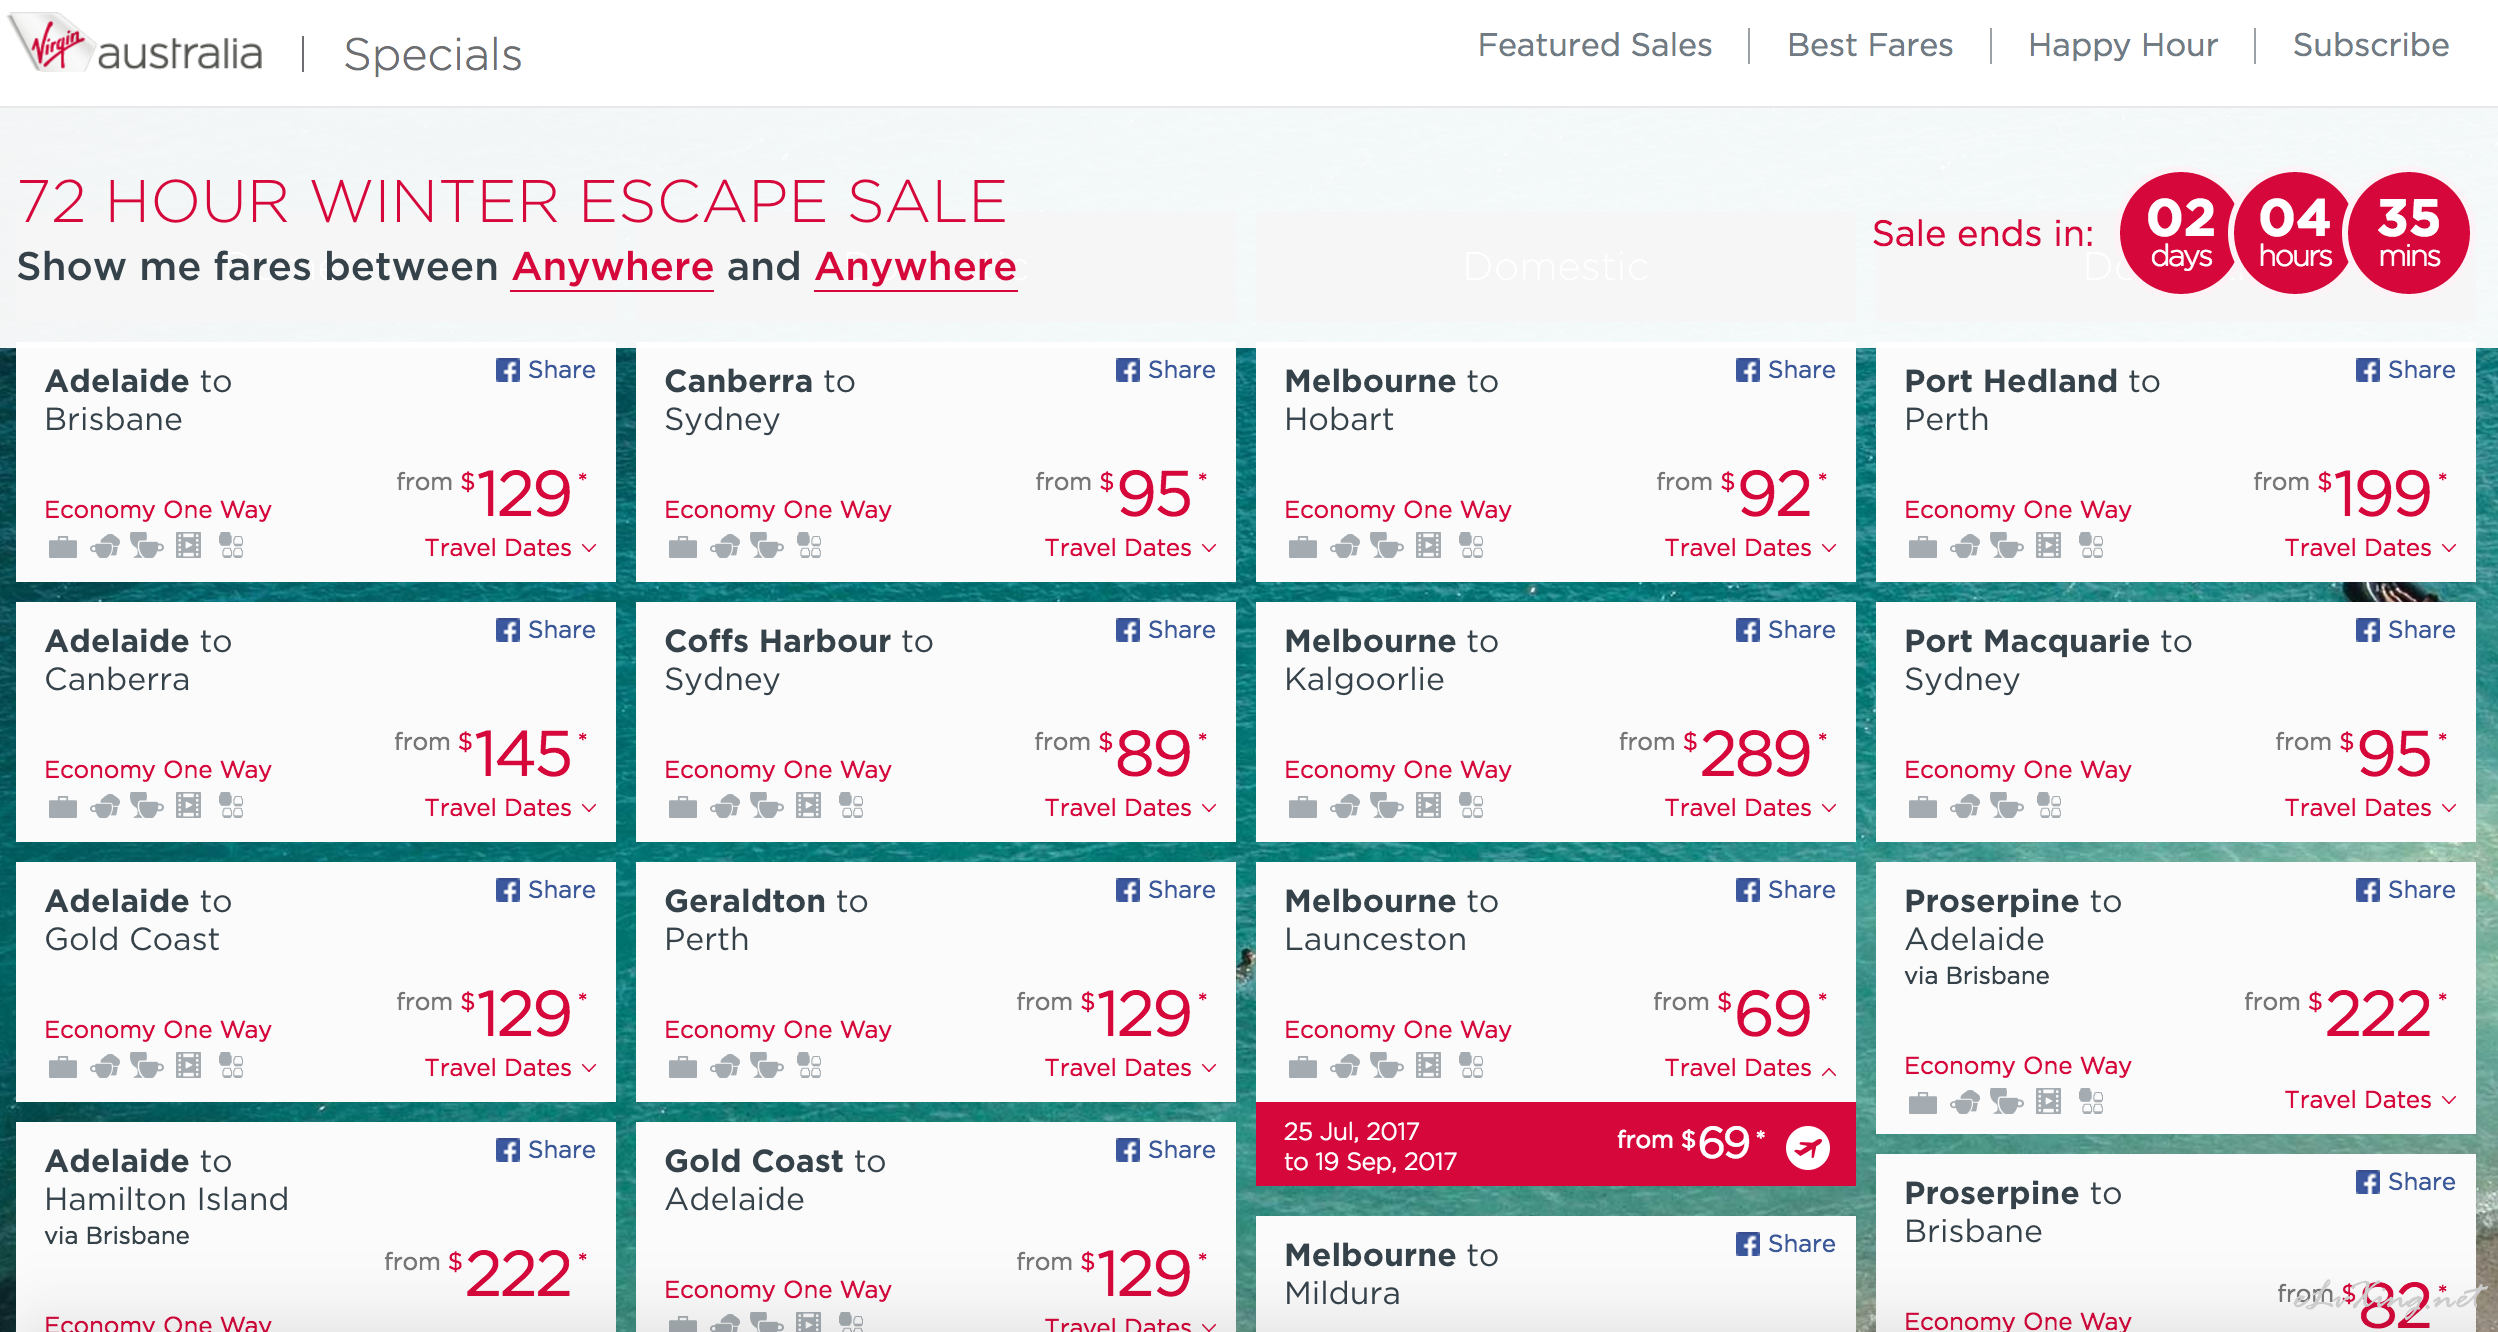The height and width of the screenshot is (1332, 2498).
Task: Select the 25 Jul to 19 Sep date bar
Action: pyautogui.click(x=1555, y=1145)
